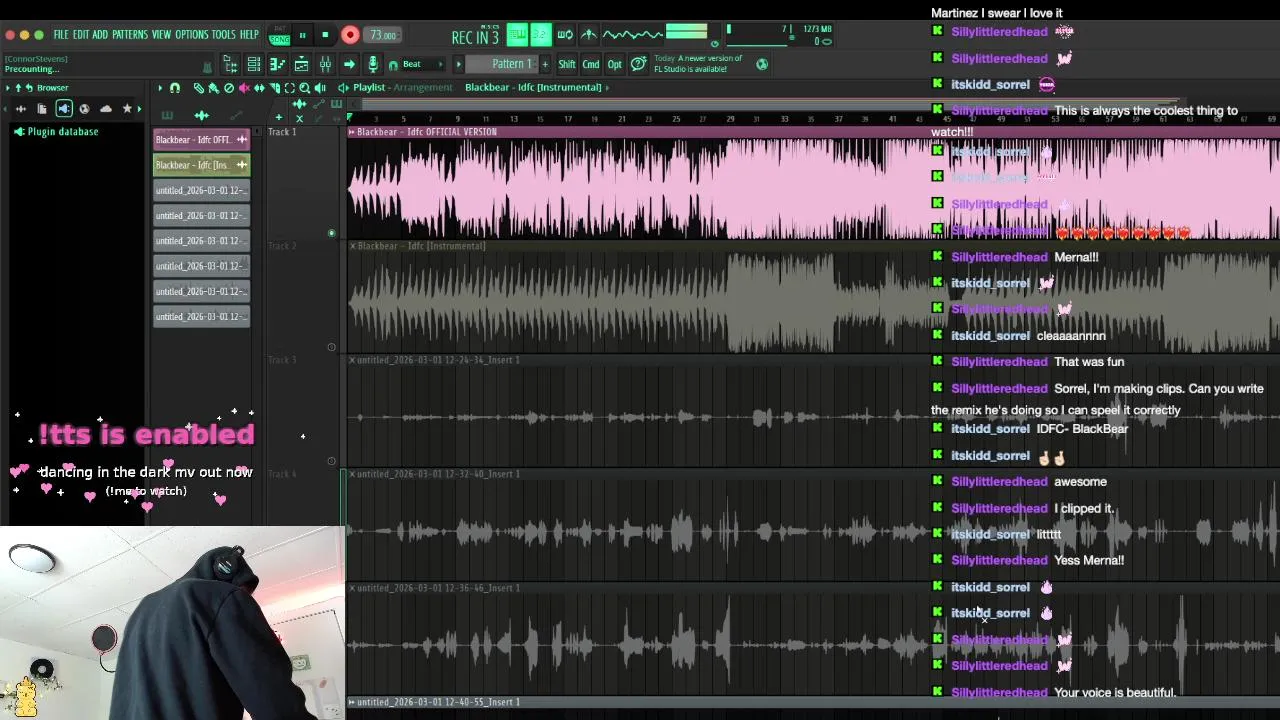Open the Cloud tab icon in Browser
Viewport: 1280px width, 720px height.
106,109
